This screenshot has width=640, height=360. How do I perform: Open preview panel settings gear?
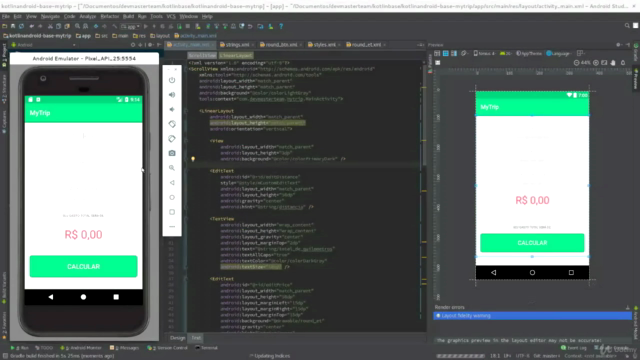tap(619, 45)
